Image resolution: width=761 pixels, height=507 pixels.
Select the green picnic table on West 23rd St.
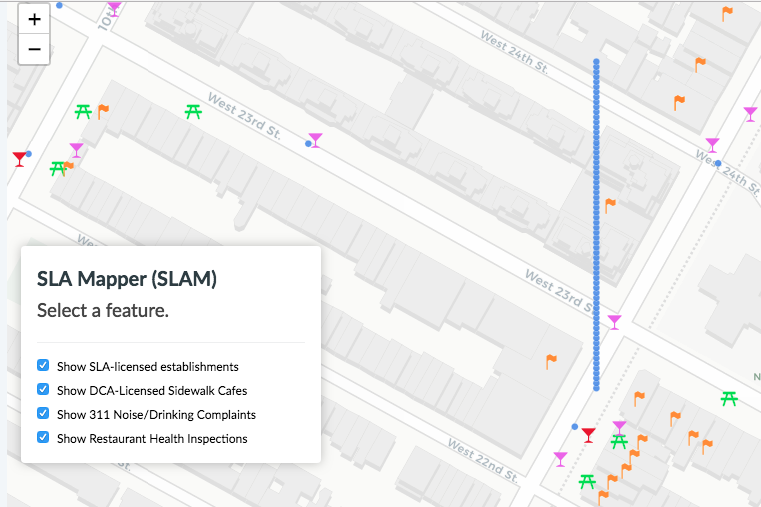click(x=194, y=111)
